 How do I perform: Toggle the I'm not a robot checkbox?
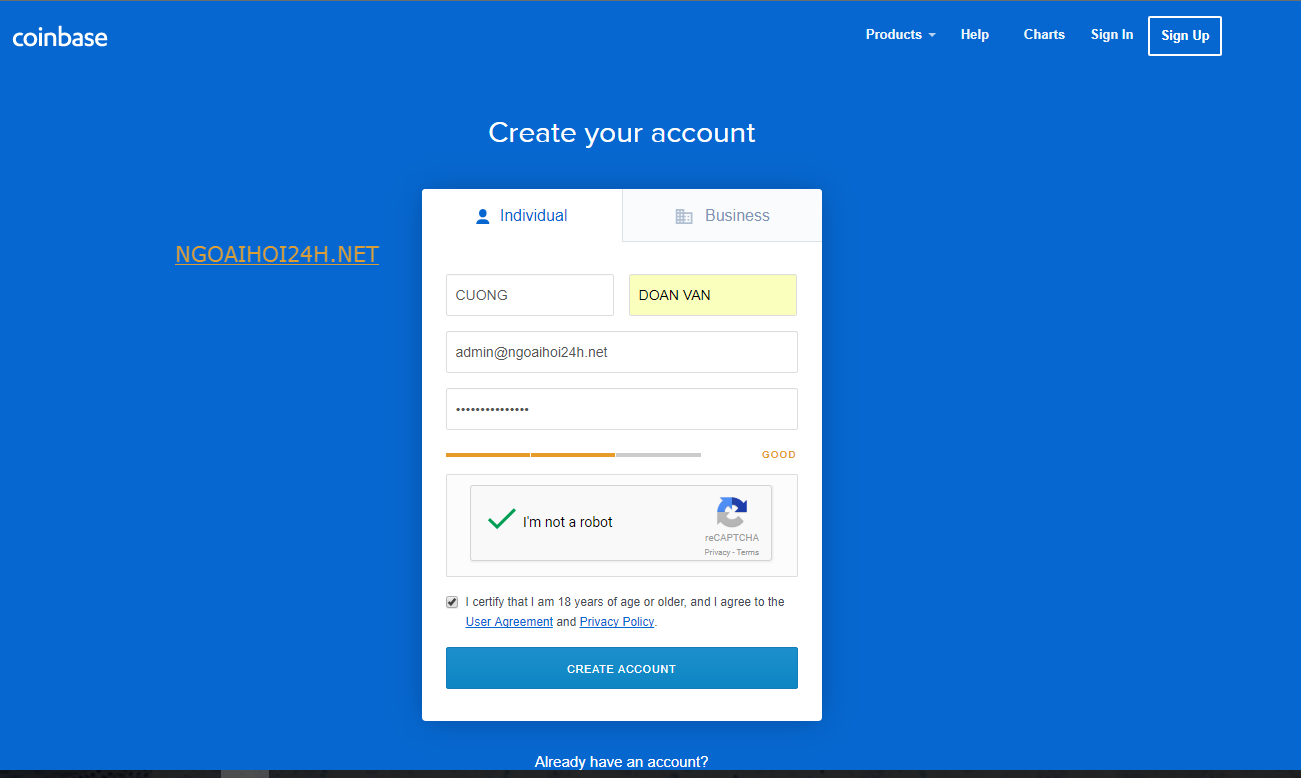coord(501,521)
